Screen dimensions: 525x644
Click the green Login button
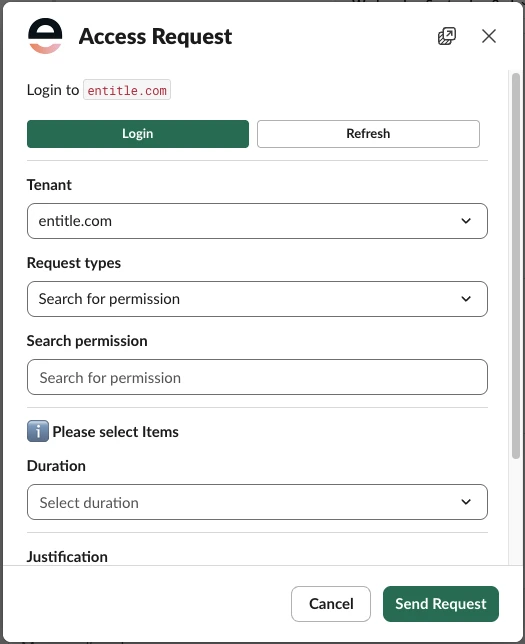pyautogui.click(x=138, y=134)
